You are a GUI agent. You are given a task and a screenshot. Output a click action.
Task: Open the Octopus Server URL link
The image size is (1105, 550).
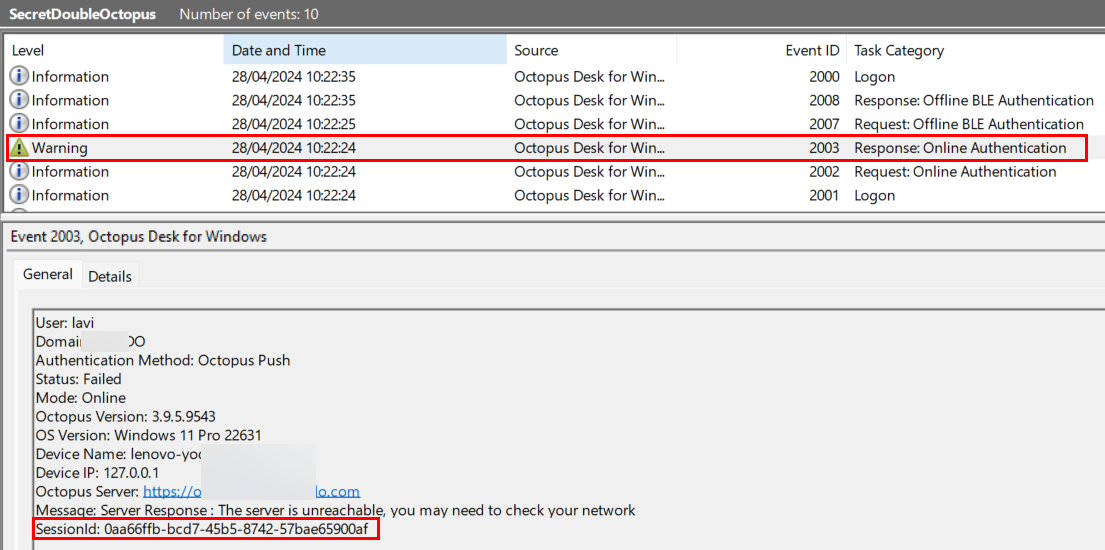252,491
